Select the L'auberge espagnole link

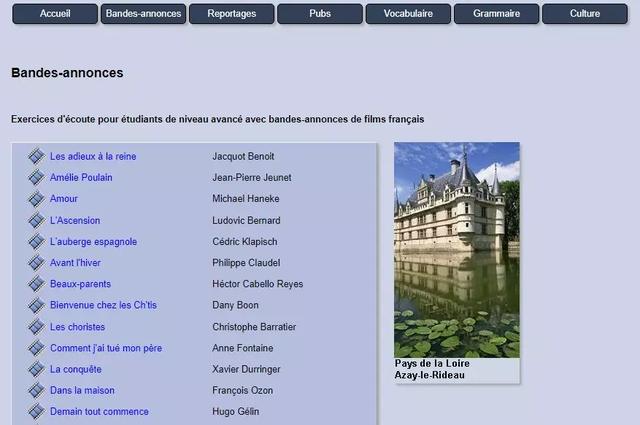click(93, 242)
